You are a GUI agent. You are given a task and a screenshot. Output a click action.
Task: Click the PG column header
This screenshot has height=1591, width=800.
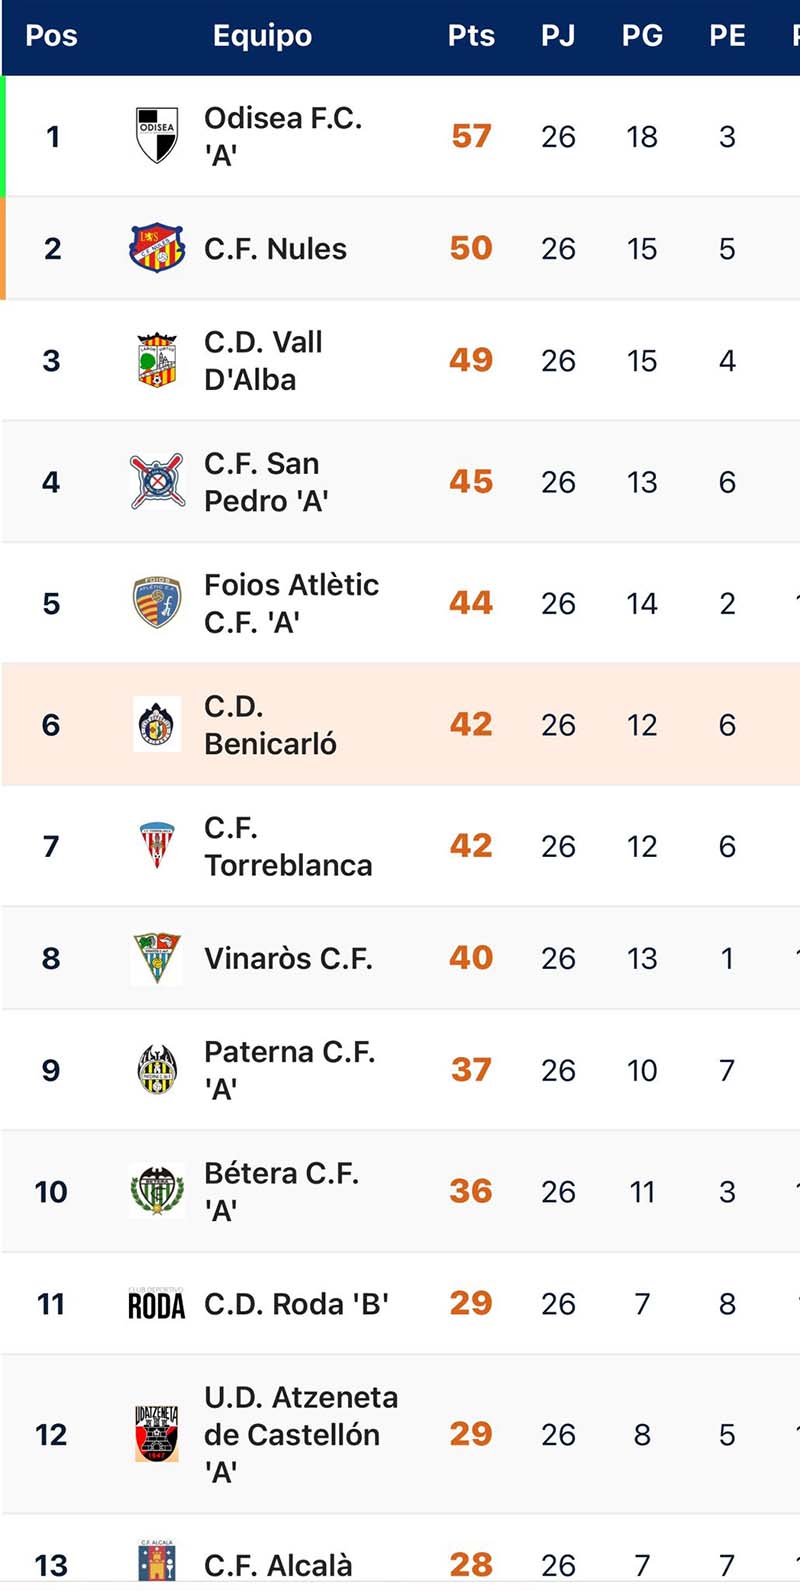[x=642, y=36]
